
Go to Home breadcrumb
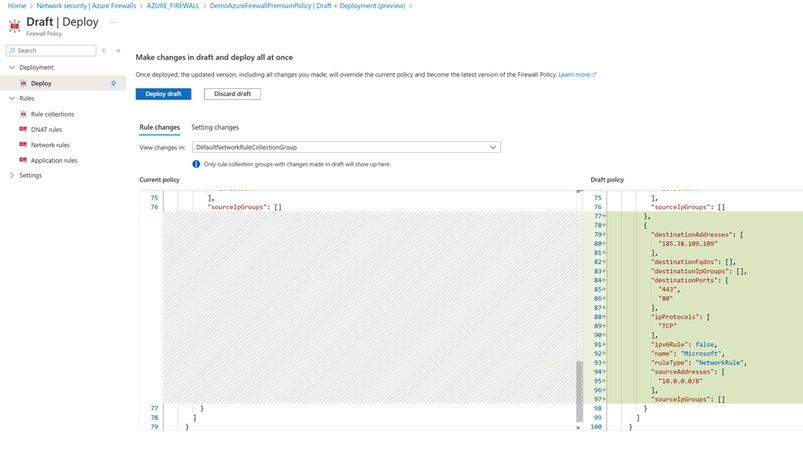tap(17, 6)
